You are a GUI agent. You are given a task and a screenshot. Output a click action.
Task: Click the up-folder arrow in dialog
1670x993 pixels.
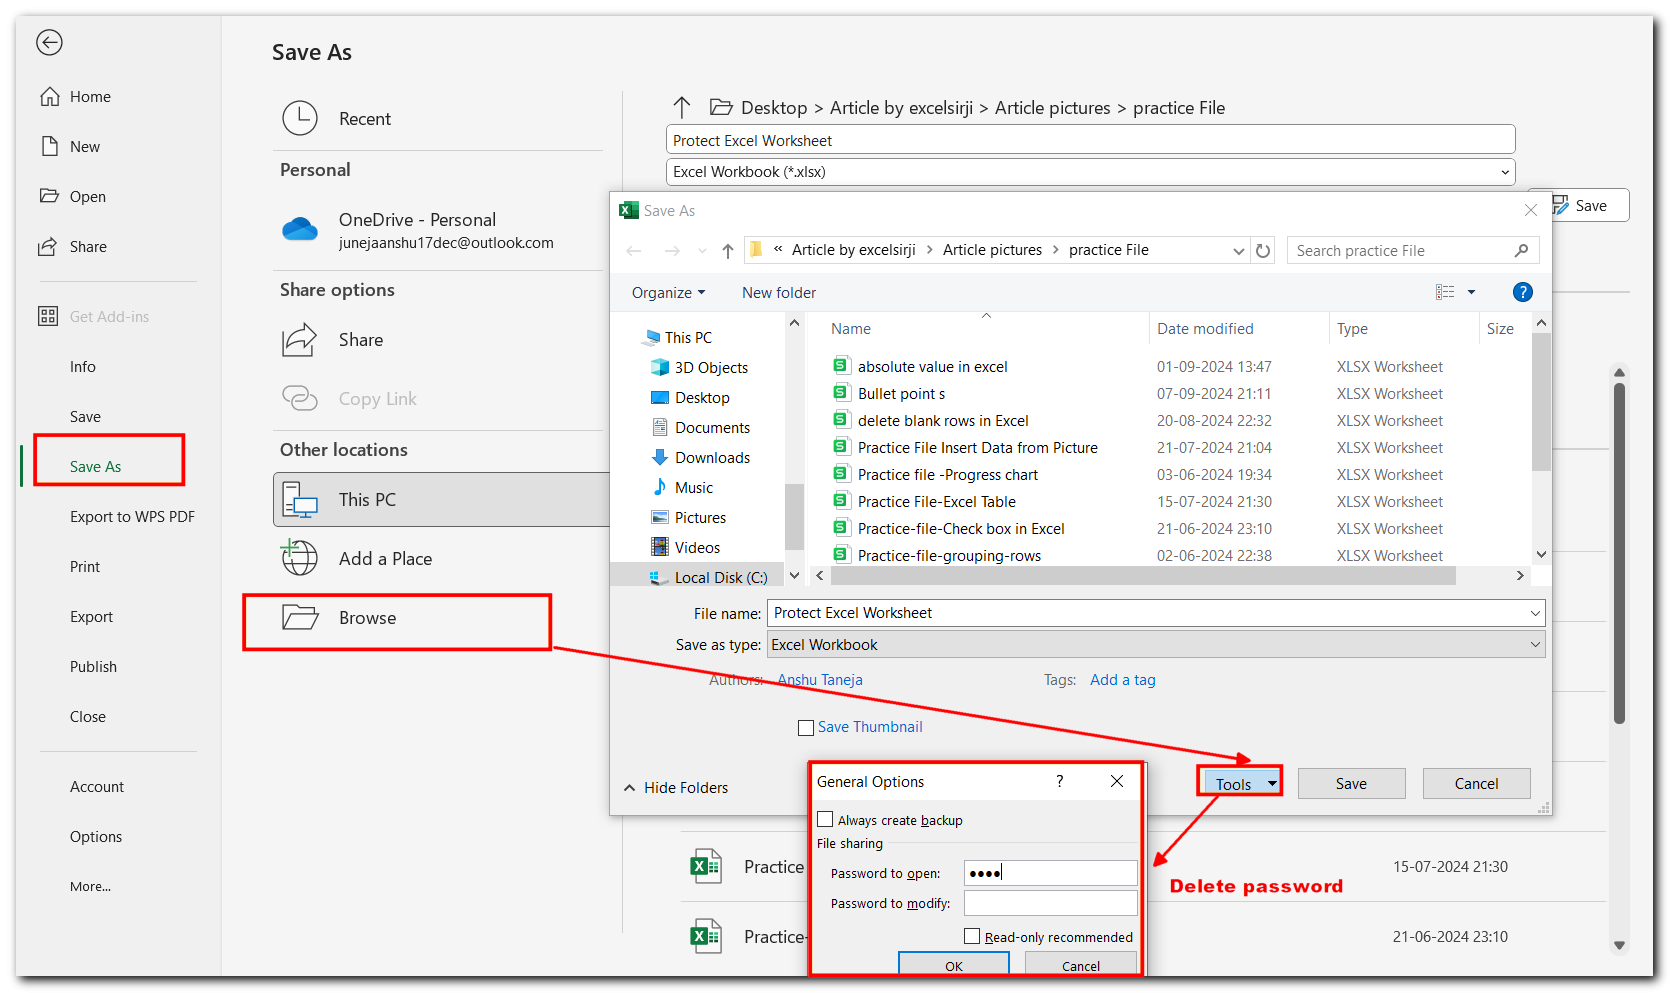coord(727,251)
